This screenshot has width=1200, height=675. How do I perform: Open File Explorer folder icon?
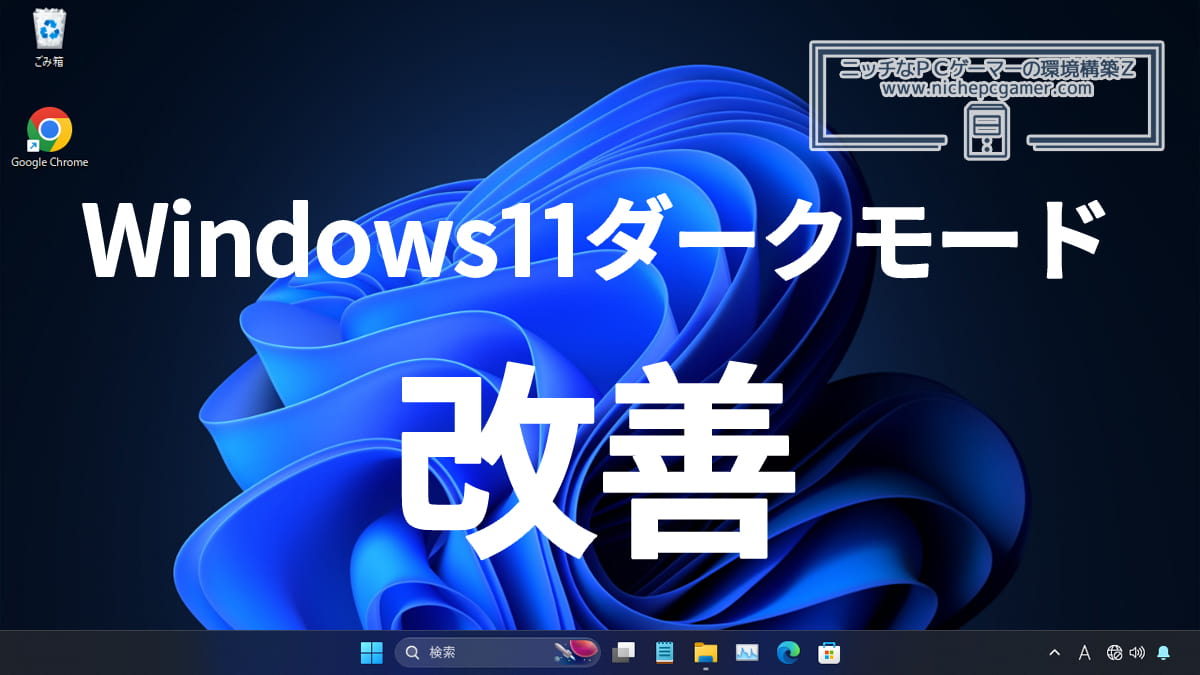click(x=706, y=653)
